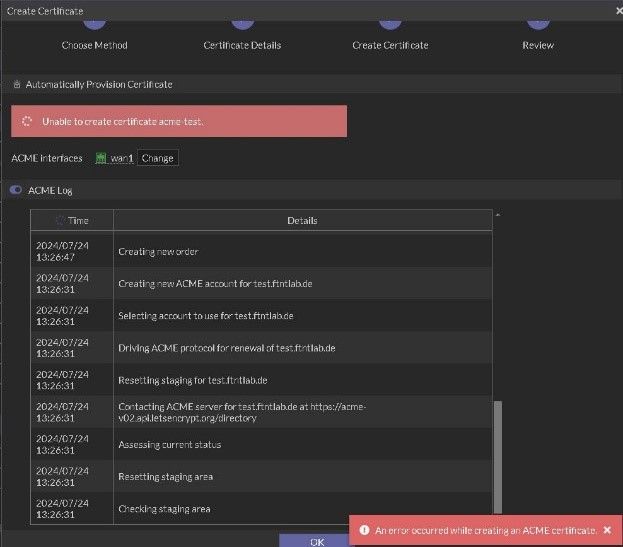Select the 'Resetting staging area' log entry
The width and height of the screenshot is (623, 547).
tap(261, 477)
